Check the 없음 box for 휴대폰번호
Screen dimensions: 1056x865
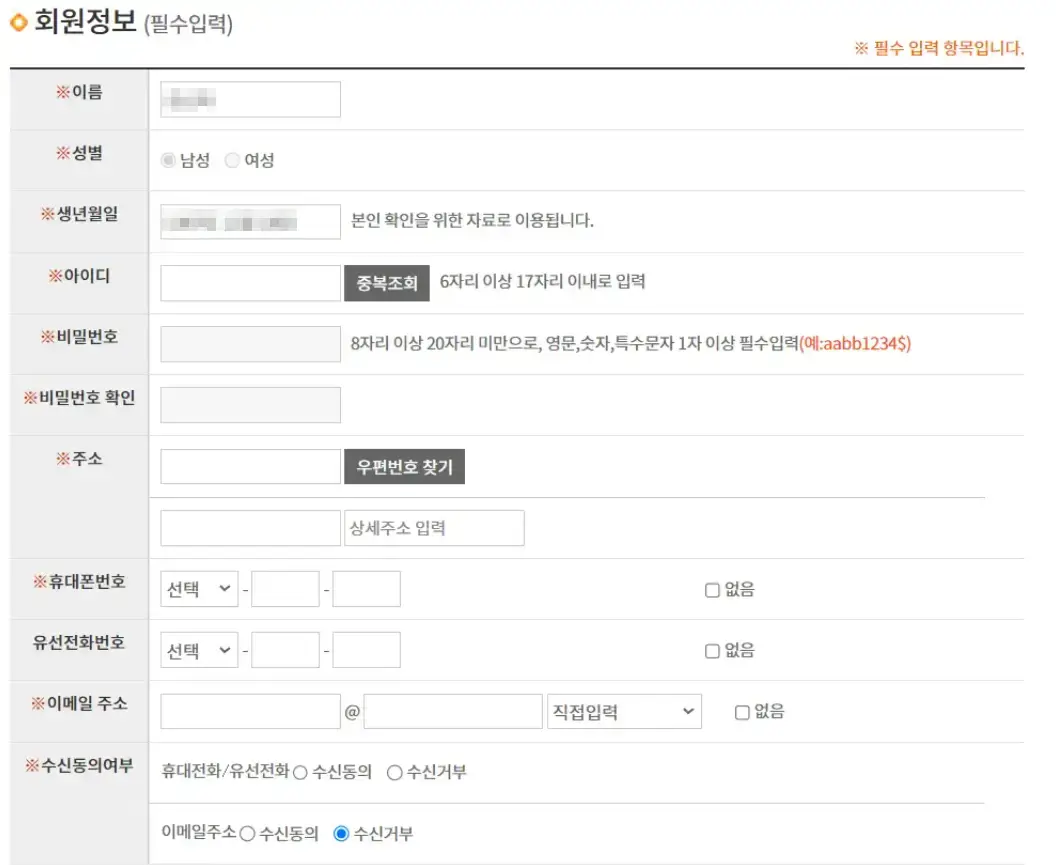point(713,589)
